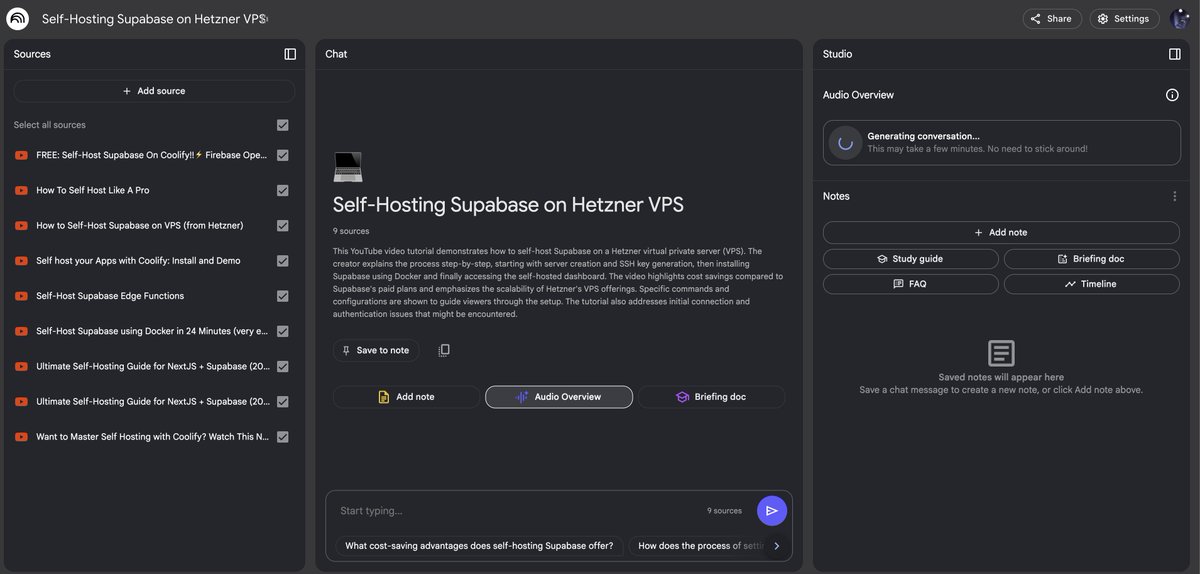
Task: Open Share dialog
Action: tap(1051, 19)
